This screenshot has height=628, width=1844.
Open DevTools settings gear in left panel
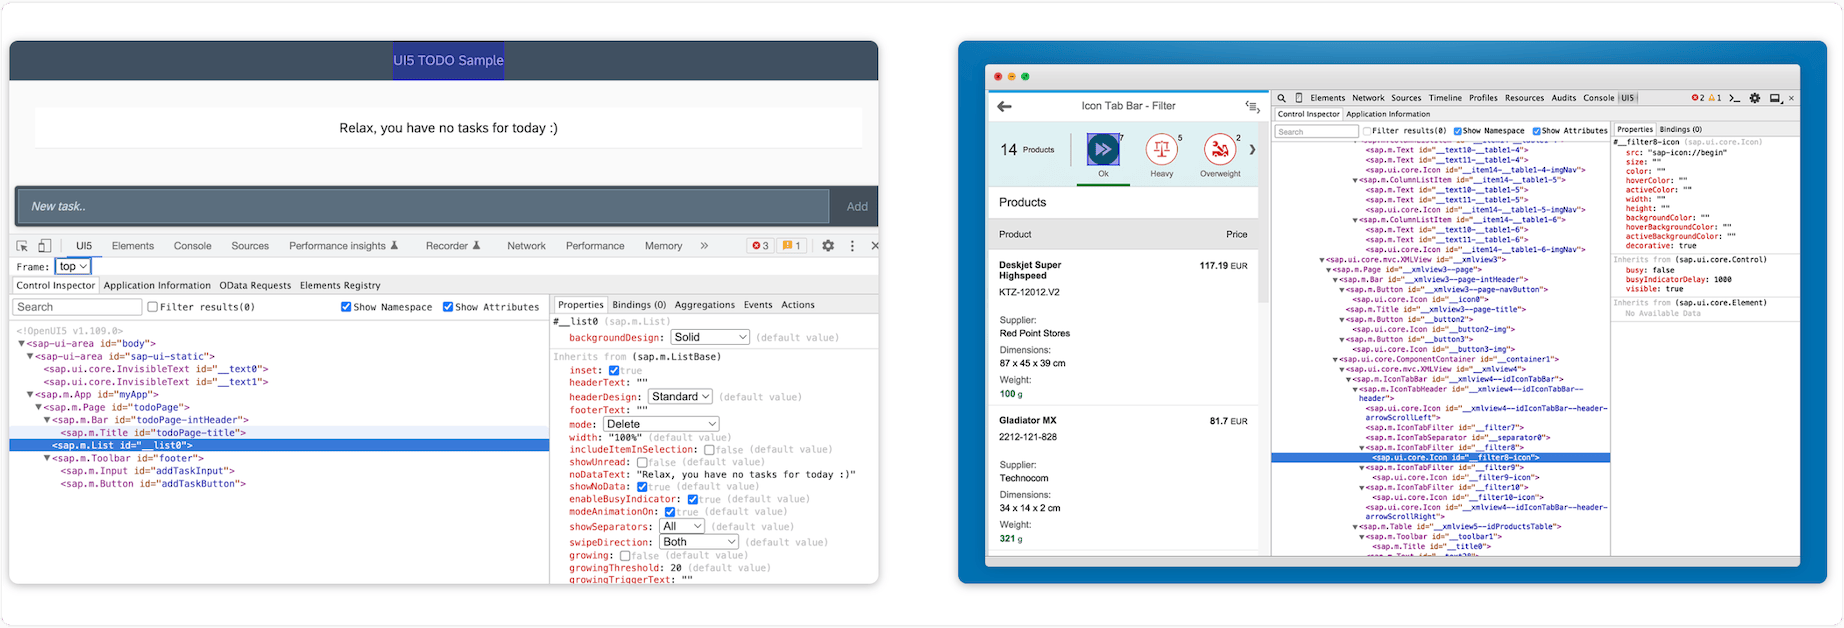[x=828, y=246]
